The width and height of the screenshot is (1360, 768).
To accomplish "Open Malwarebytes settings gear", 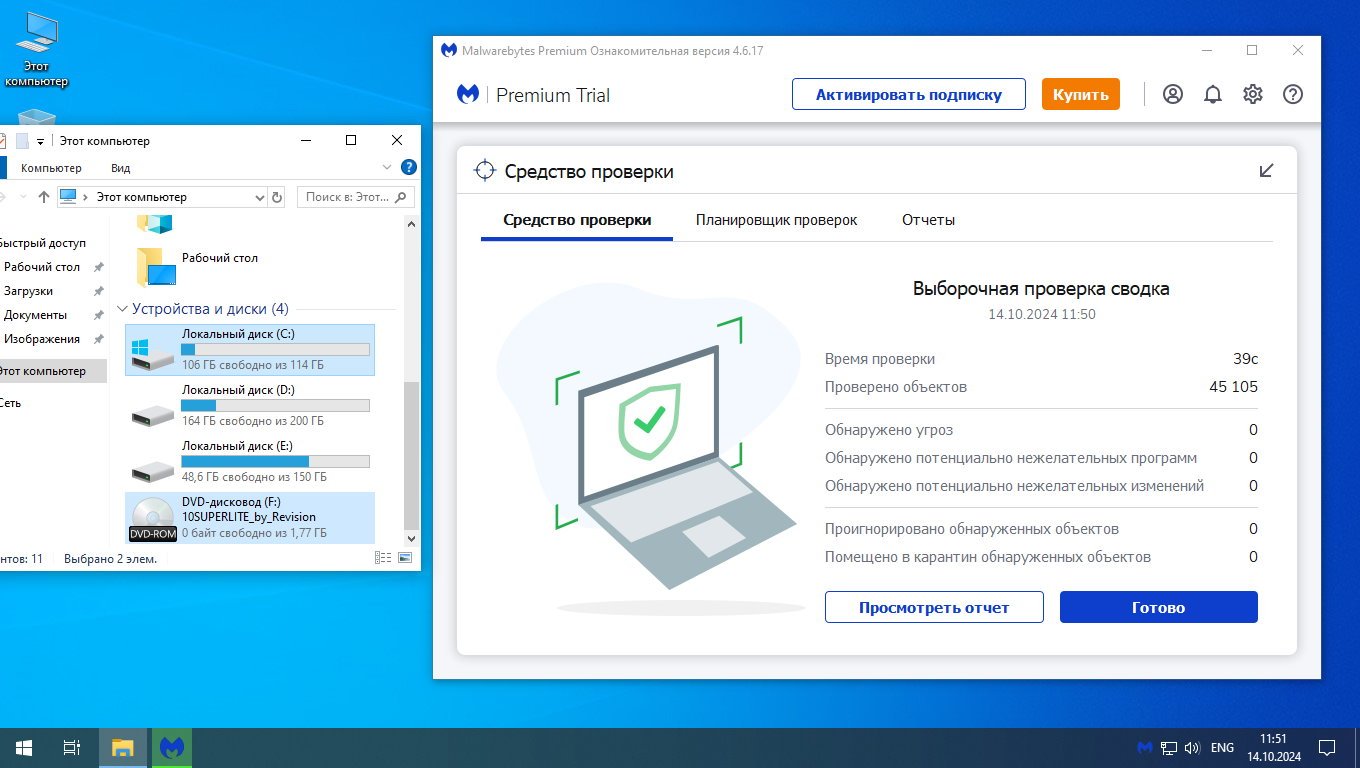I will click(x=1253, y=94).
